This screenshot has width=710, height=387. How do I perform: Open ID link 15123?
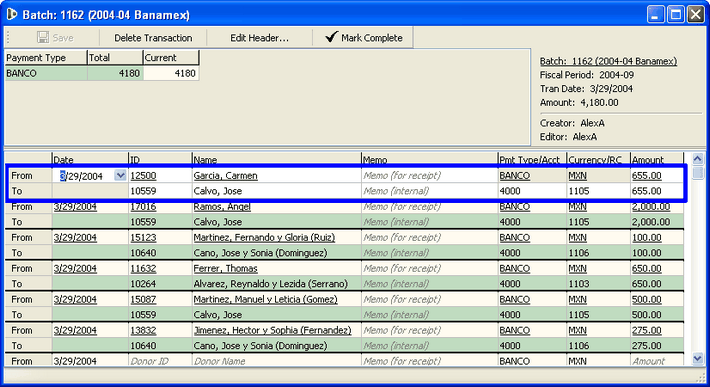coord(143,237)
